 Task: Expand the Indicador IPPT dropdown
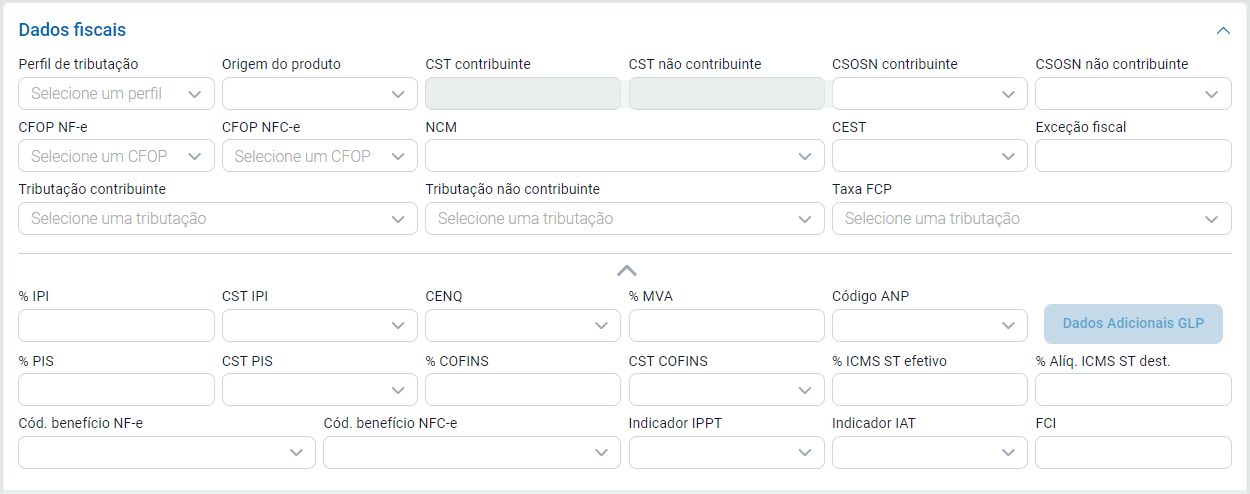click(726, 452)
